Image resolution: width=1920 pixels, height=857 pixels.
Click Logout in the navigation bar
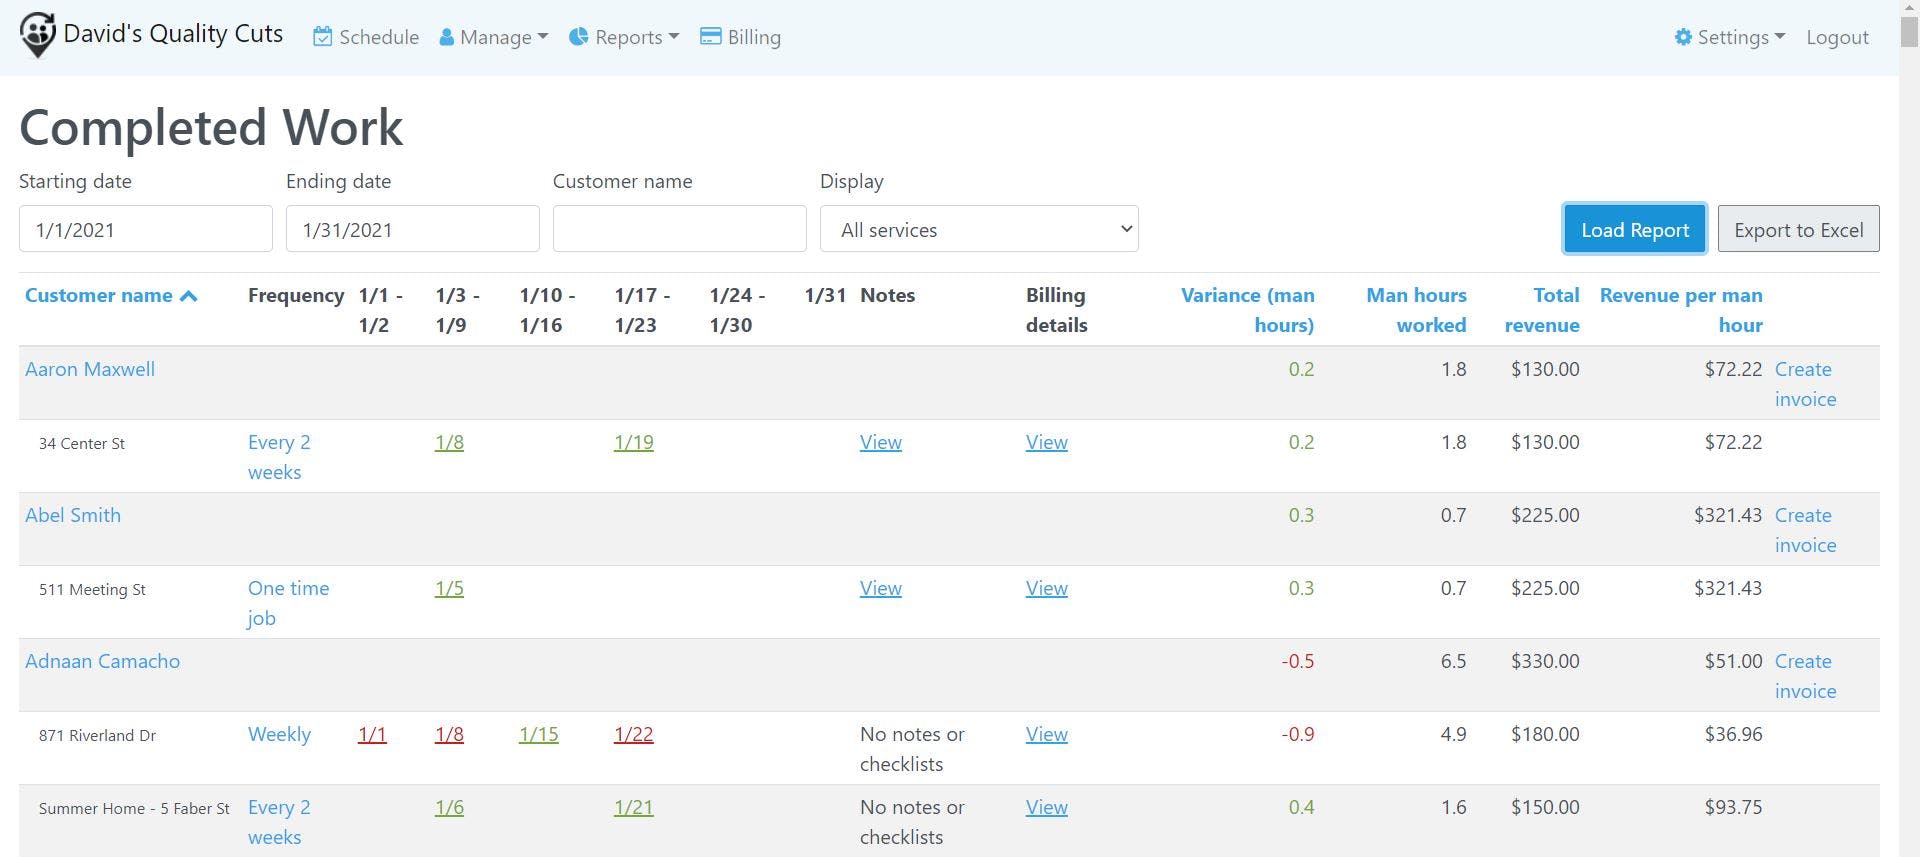(1837, 37)
